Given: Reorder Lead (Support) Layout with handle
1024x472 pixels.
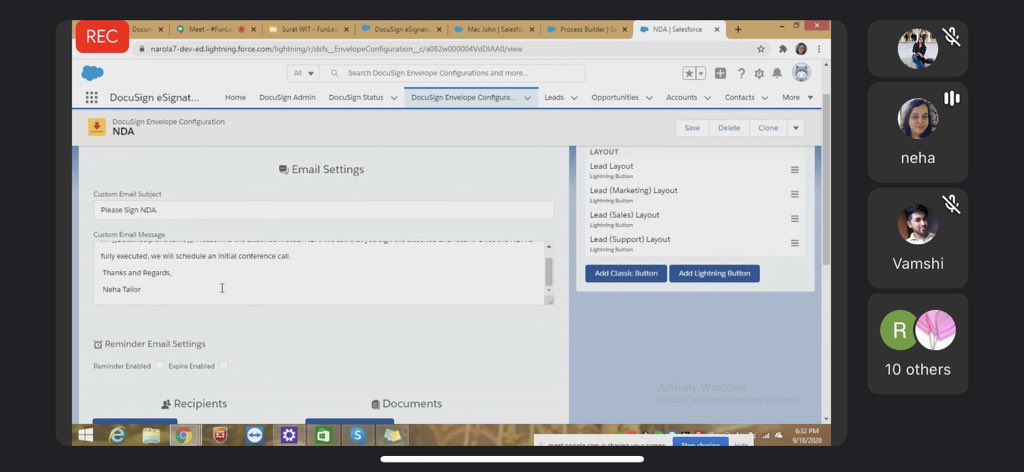Looking at the screenshot, I should point(795,243).
